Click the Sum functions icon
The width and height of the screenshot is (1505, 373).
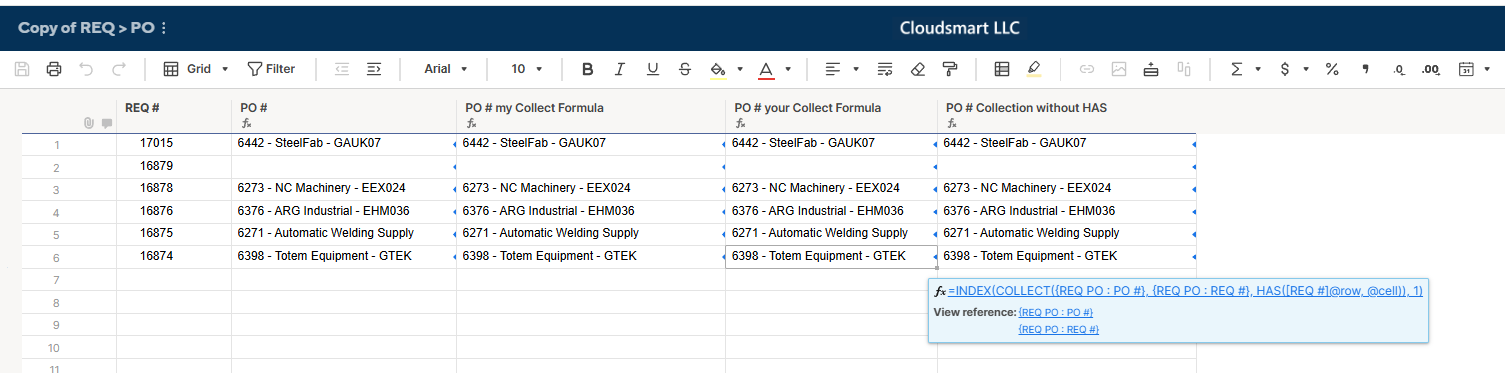click(x=1236, y=69)
